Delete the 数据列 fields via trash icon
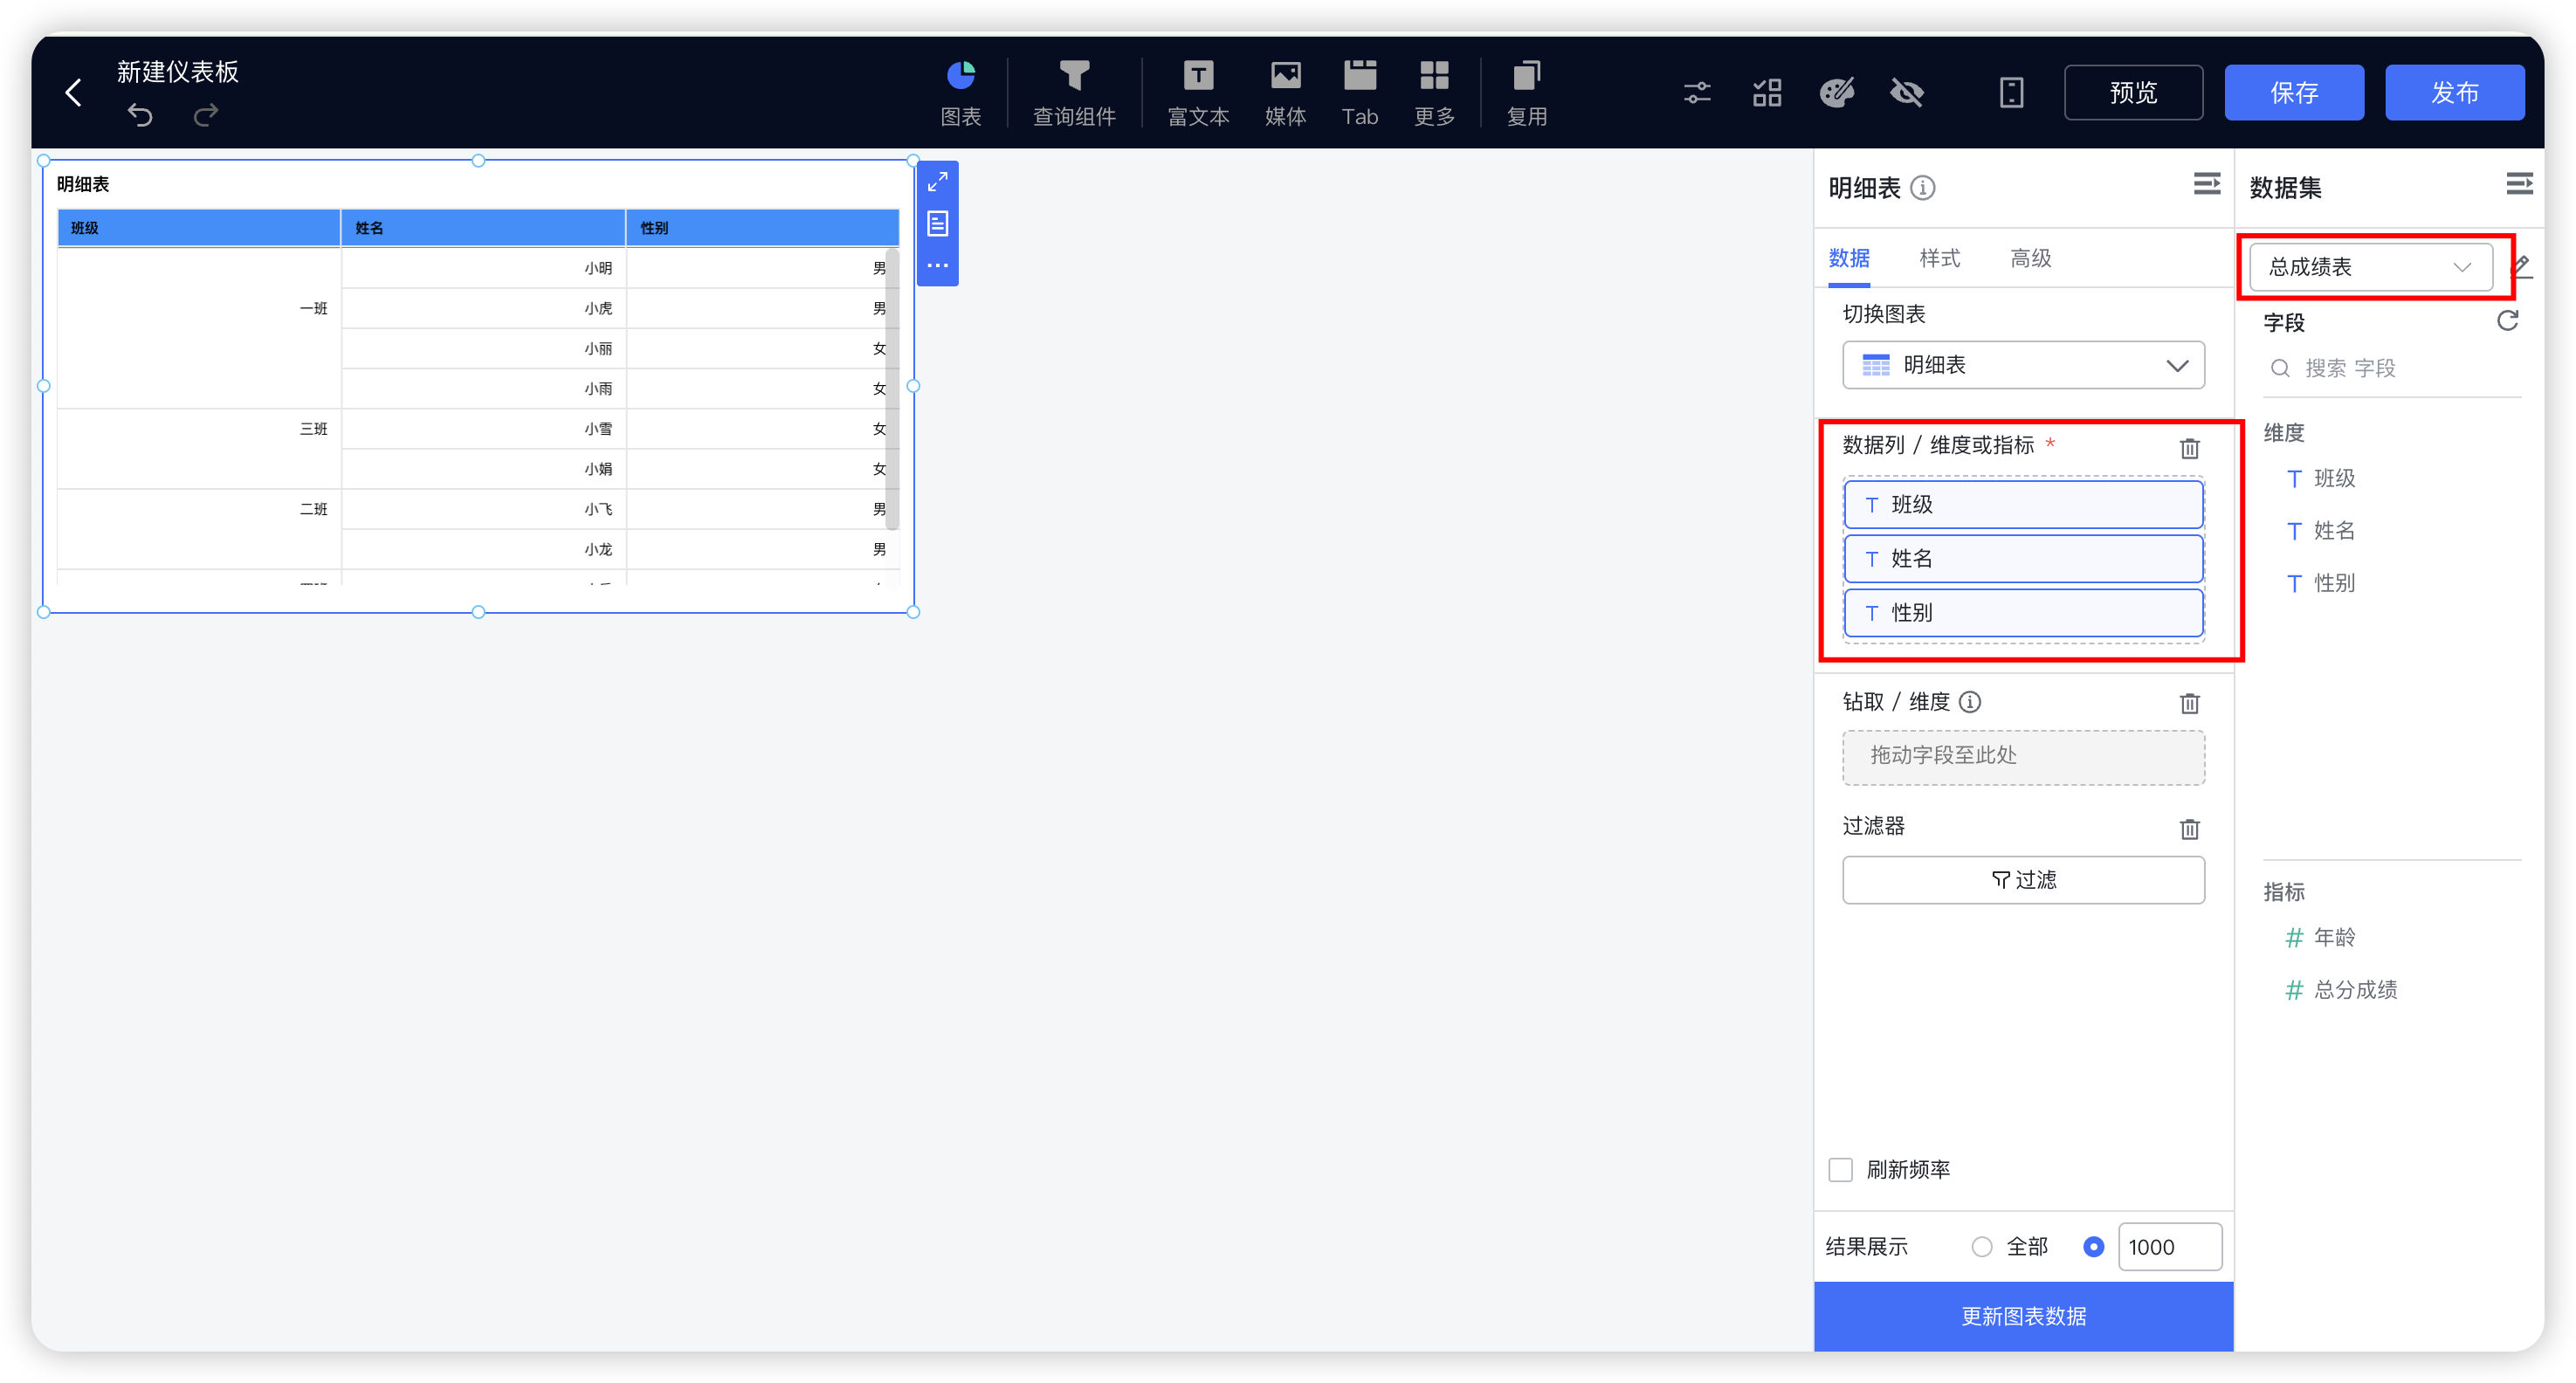The width and height of the screenshot is (2576, 1383). point(2189,448)
